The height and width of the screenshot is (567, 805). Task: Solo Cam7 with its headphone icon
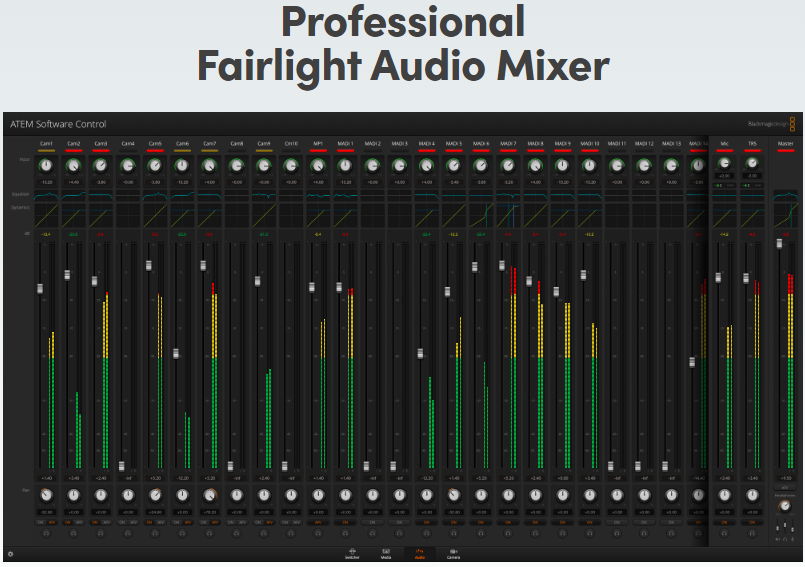(x=209, y=534)
